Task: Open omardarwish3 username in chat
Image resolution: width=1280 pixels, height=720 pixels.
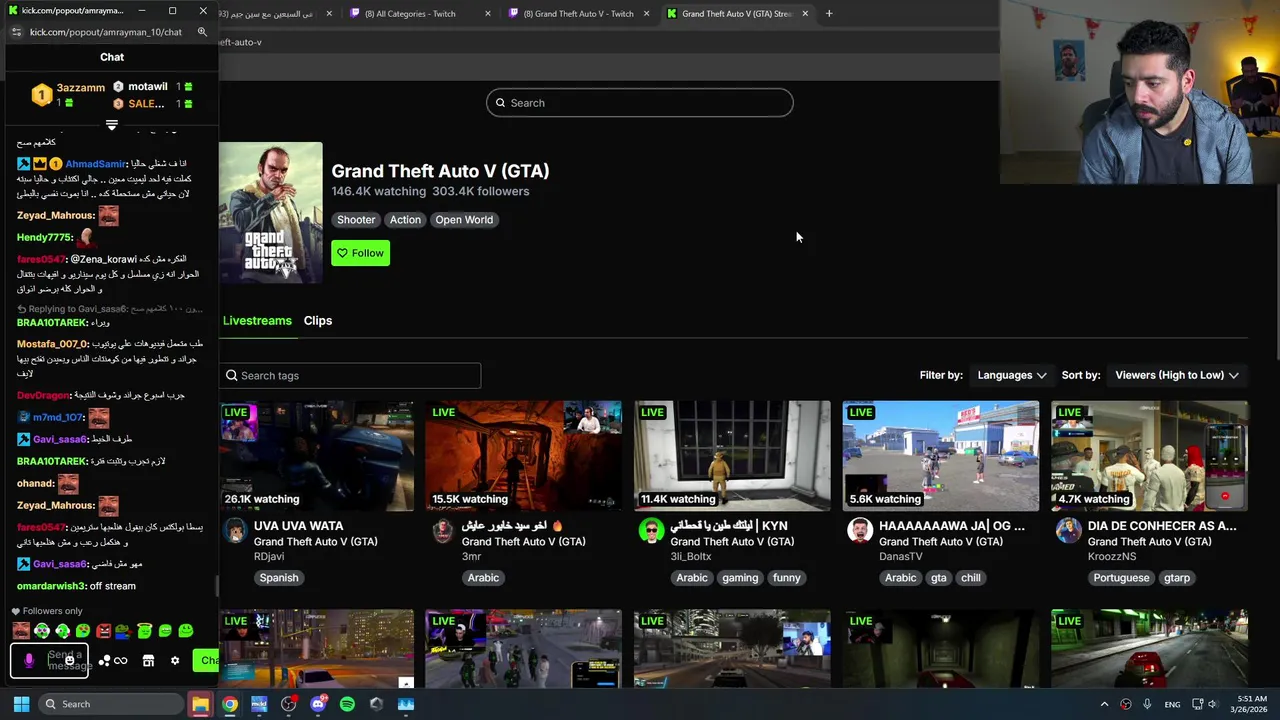Action: coord(50,586)
